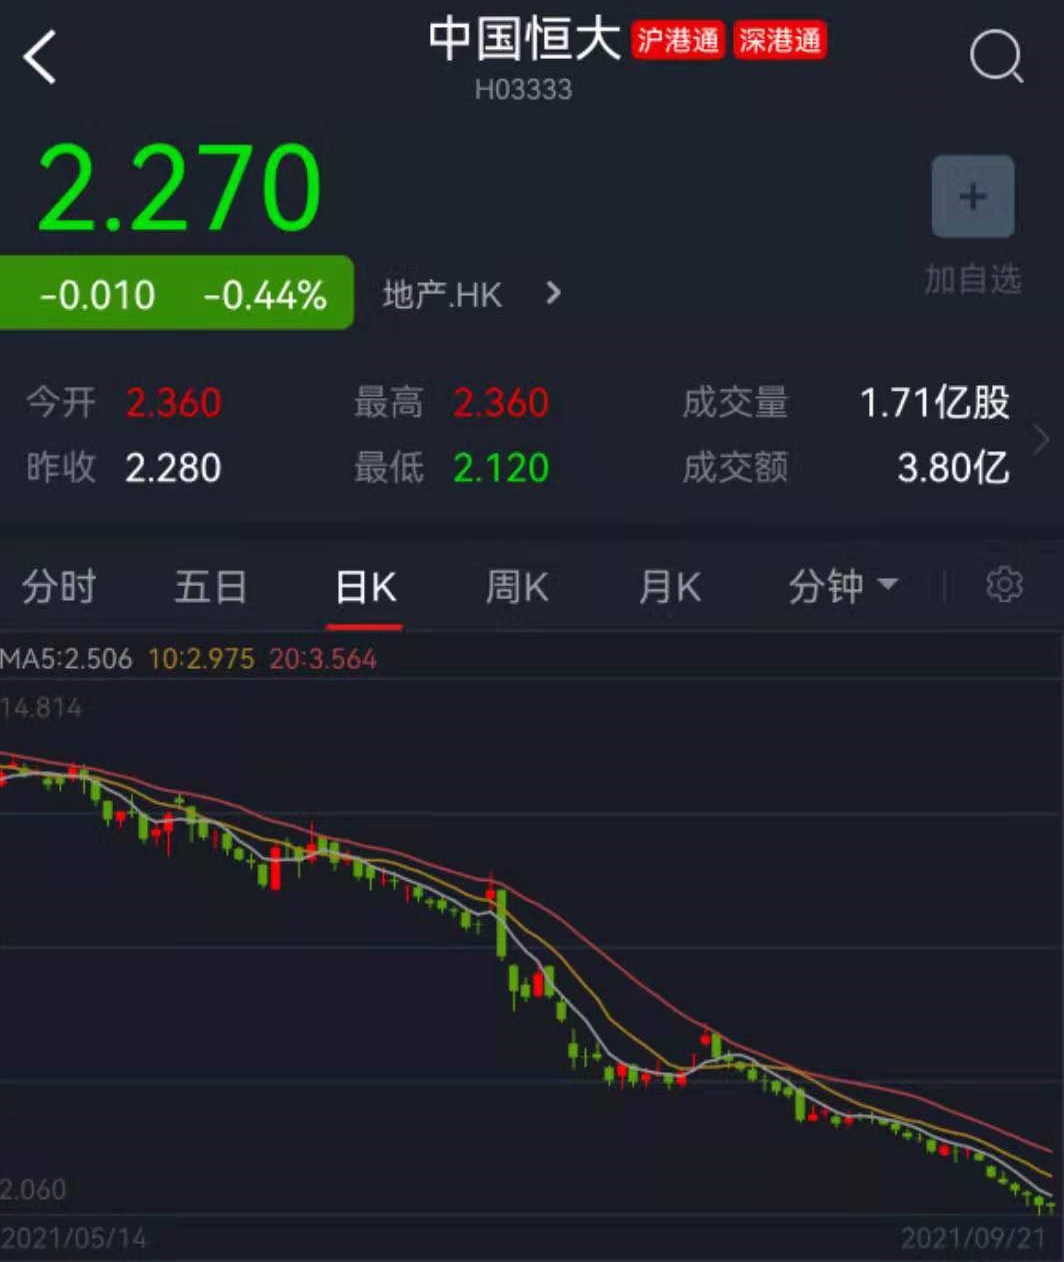Image resolution: width=1064 pixels, height=1262 pixels.
Task: Switch to the 分时 tab
Action: 58,586
